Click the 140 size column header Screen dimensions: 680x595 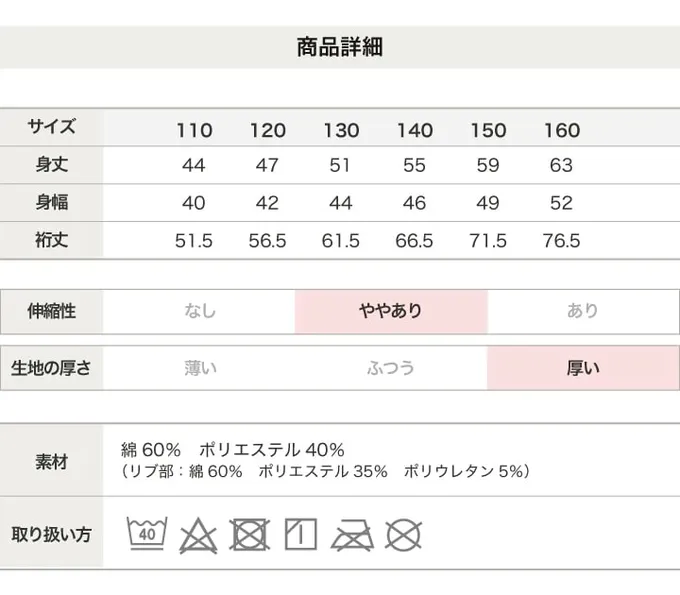pyautogui.click(x=415, y=130)
